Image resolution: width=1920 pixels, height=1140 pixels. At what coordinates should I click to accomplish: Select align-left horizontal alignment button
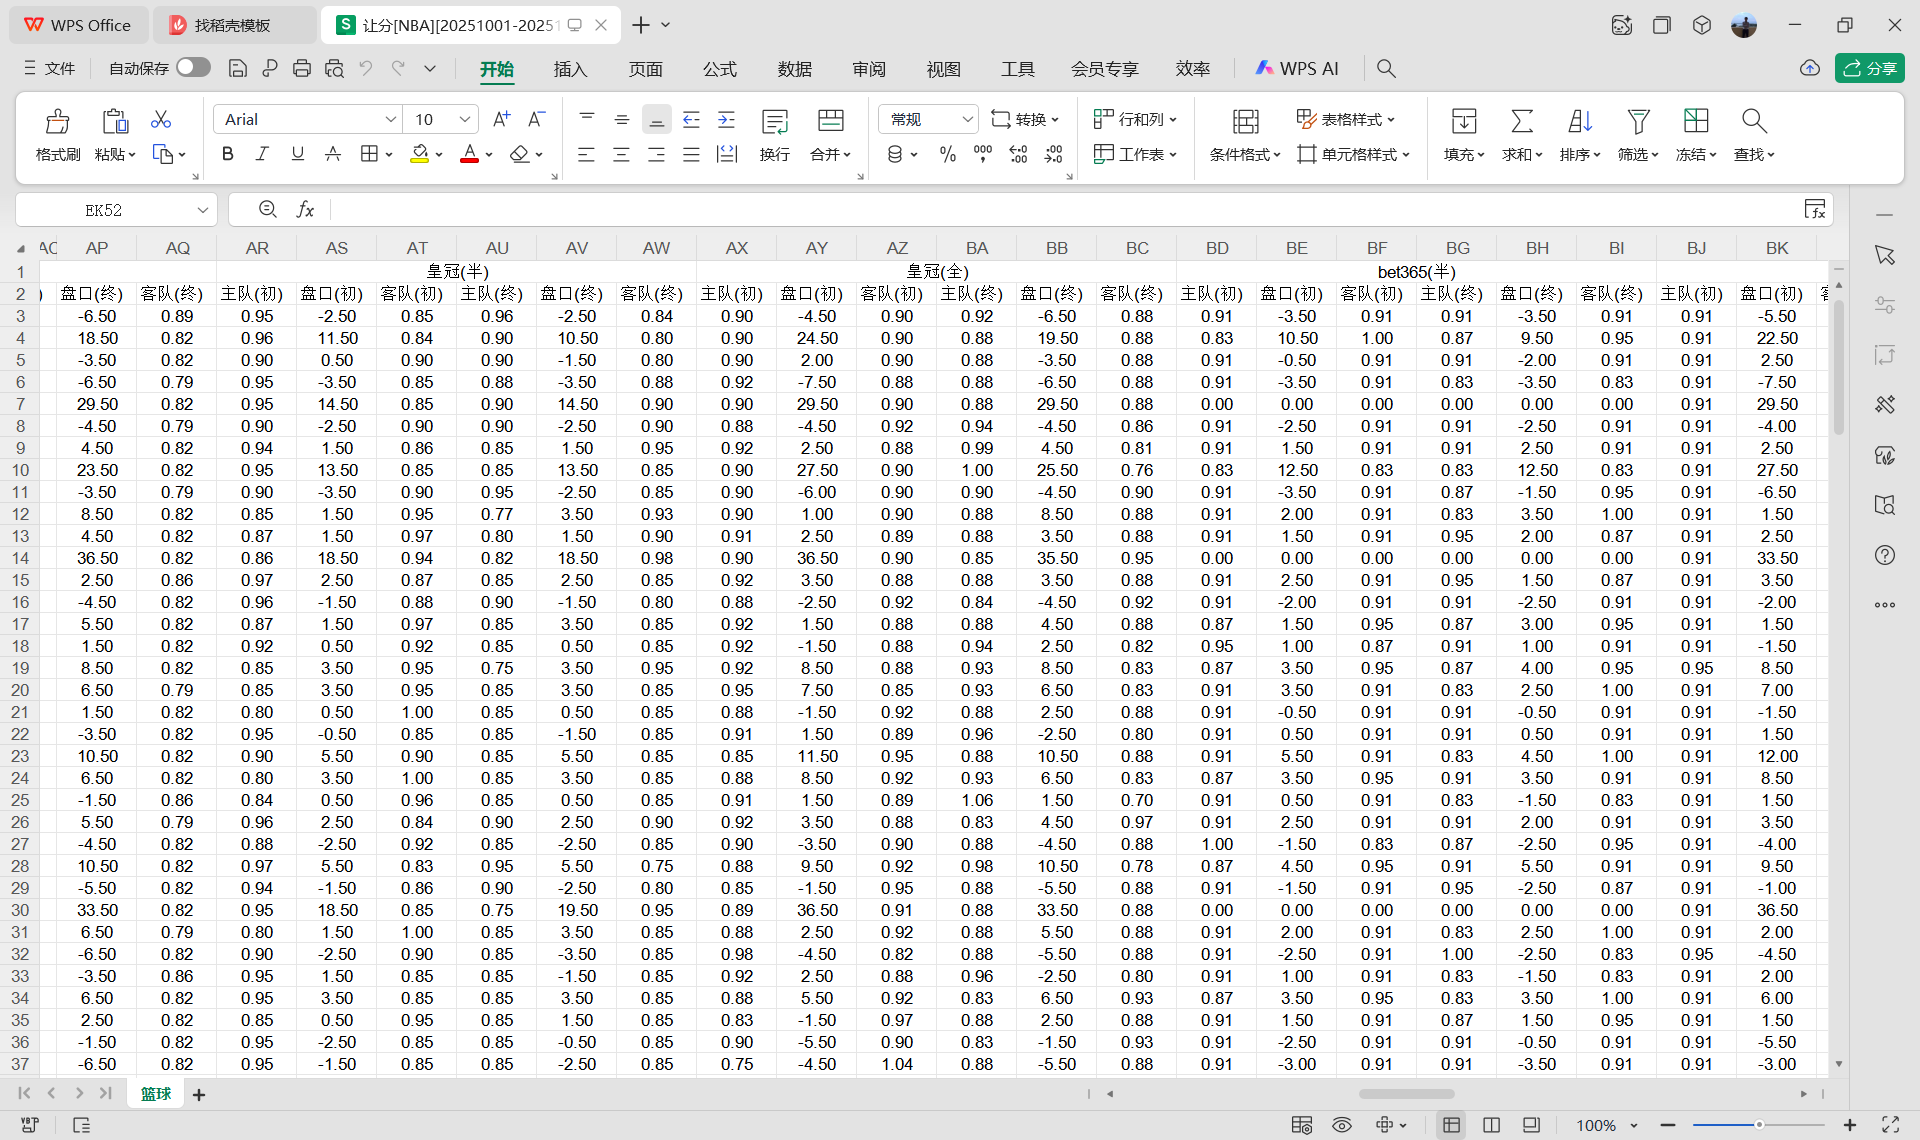(586, 154)
